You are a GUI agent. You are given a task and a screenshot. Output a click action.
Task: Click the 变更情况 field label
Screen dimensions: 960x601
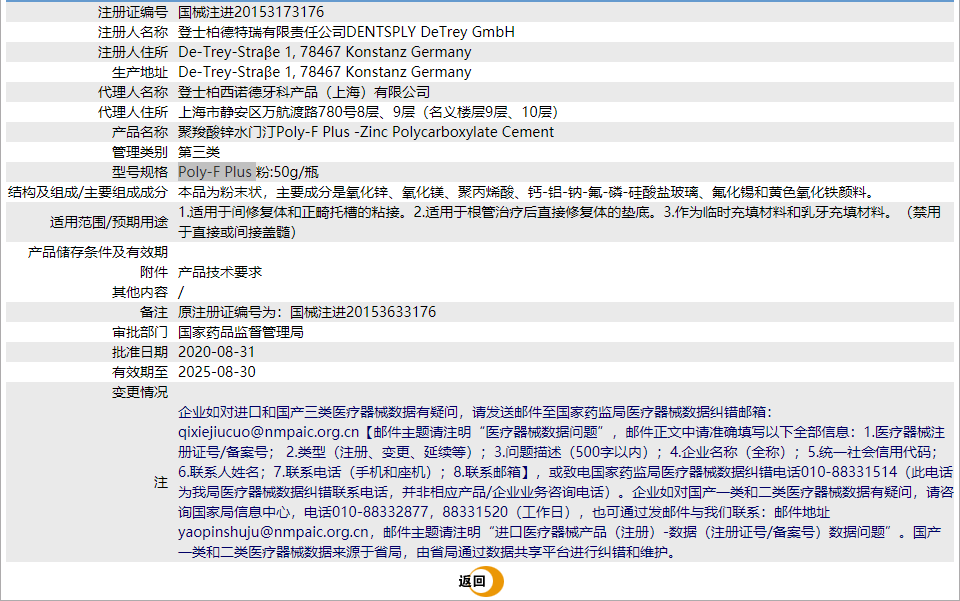click(x=140, y=392)
